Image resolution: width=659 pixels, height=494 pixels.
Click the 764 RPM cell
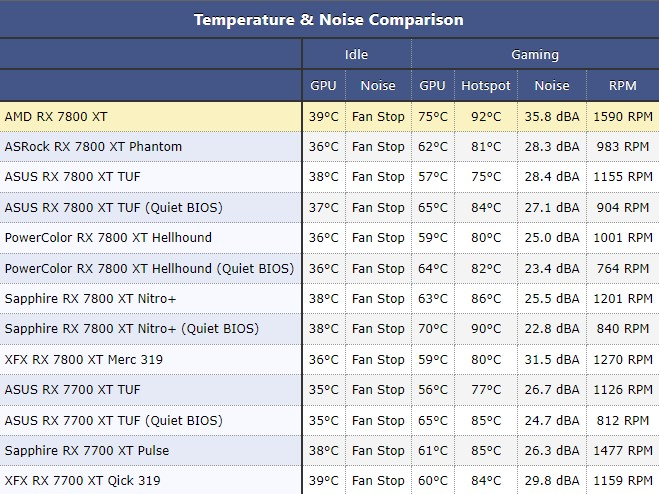623,268
